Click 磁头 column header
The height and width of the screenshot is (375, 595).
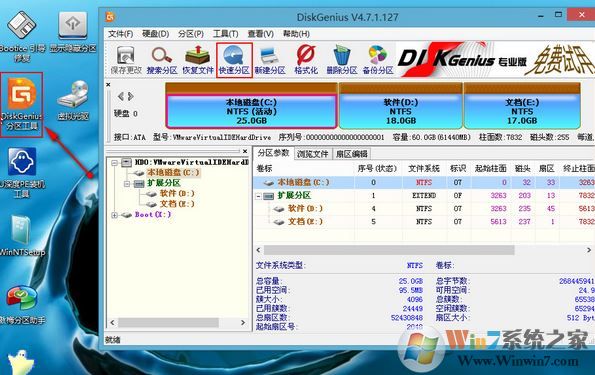point(523,169)
